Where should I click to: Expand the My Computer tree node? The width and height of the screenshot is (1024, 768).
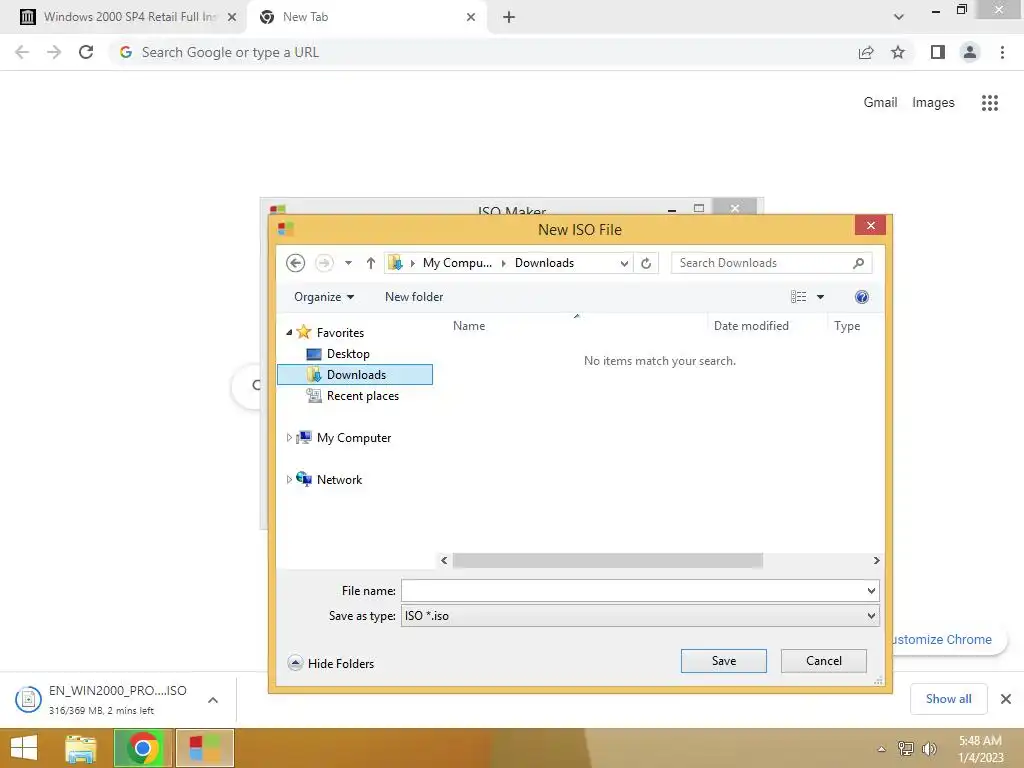289,438
